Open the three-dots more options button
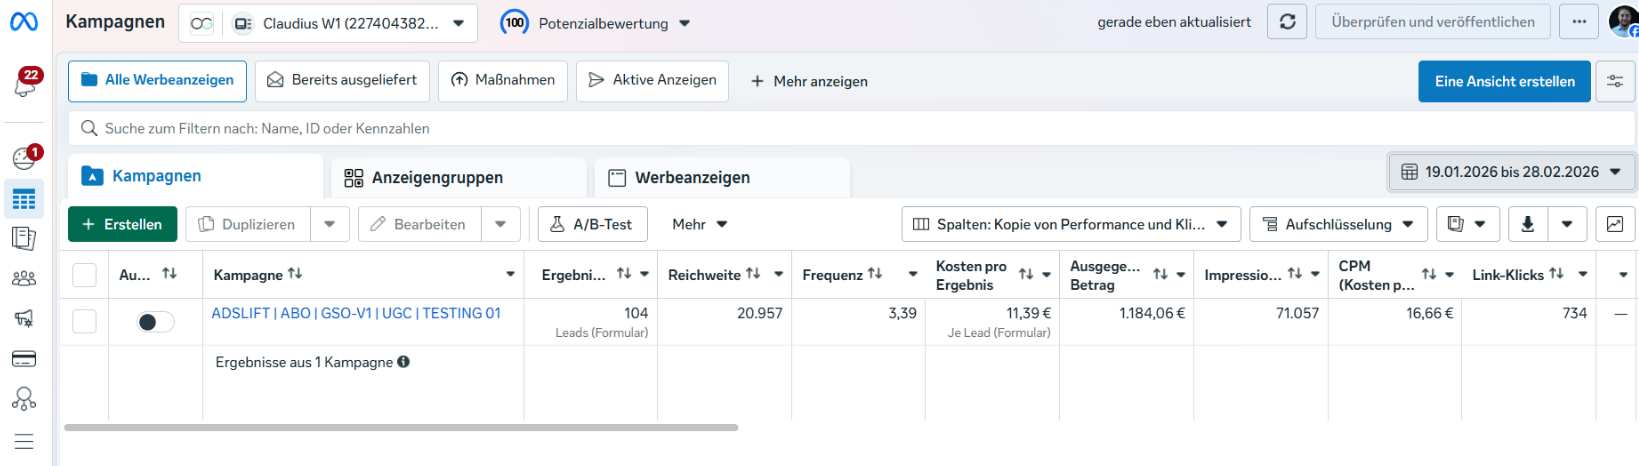This screenshot has height=466, width=1639. click(x=1579, y=22)
